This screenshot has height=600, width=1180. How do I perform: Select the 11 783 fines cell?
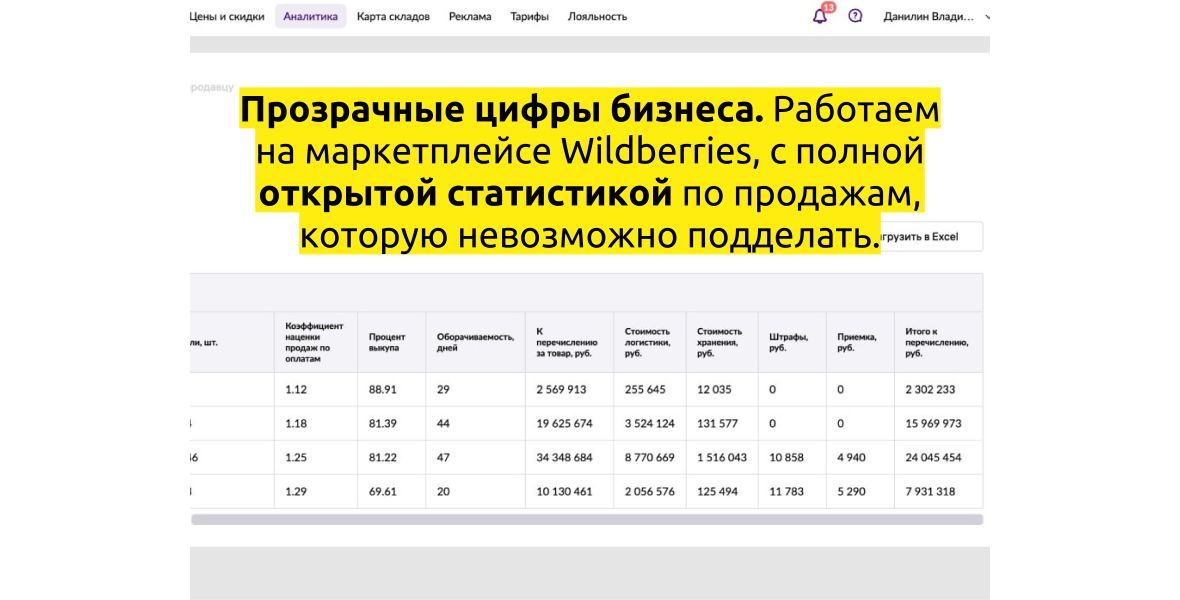(792, 492)
